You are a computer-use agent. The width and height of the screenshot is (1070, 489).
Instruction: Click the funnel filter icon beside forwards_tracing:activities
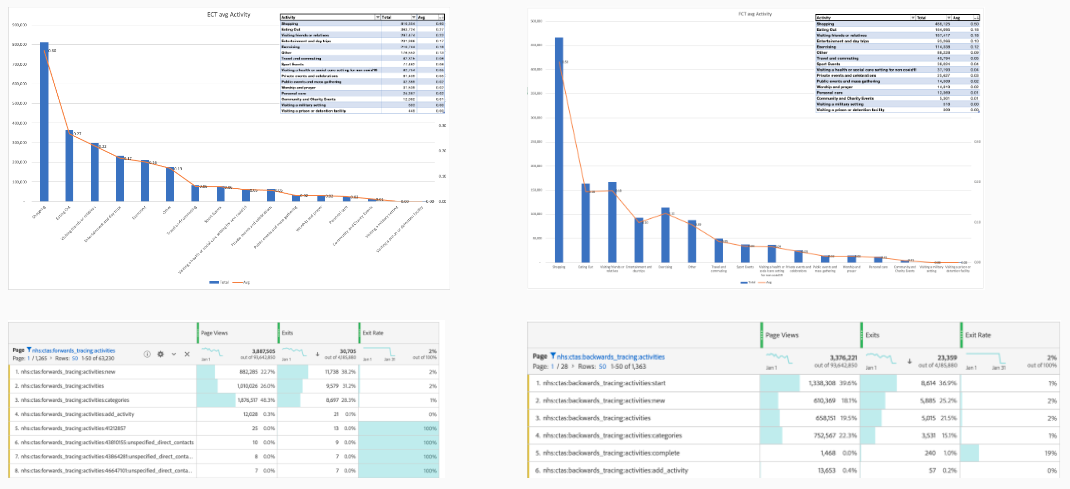28,352
